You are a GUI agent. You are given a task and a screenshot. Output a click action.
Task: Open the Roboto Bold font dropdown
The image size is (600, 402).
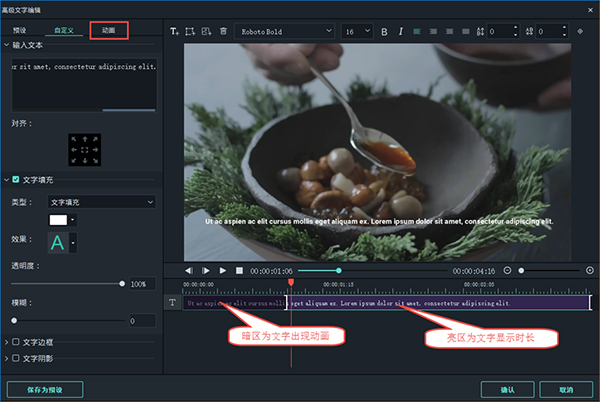click(x=284, y=31)
